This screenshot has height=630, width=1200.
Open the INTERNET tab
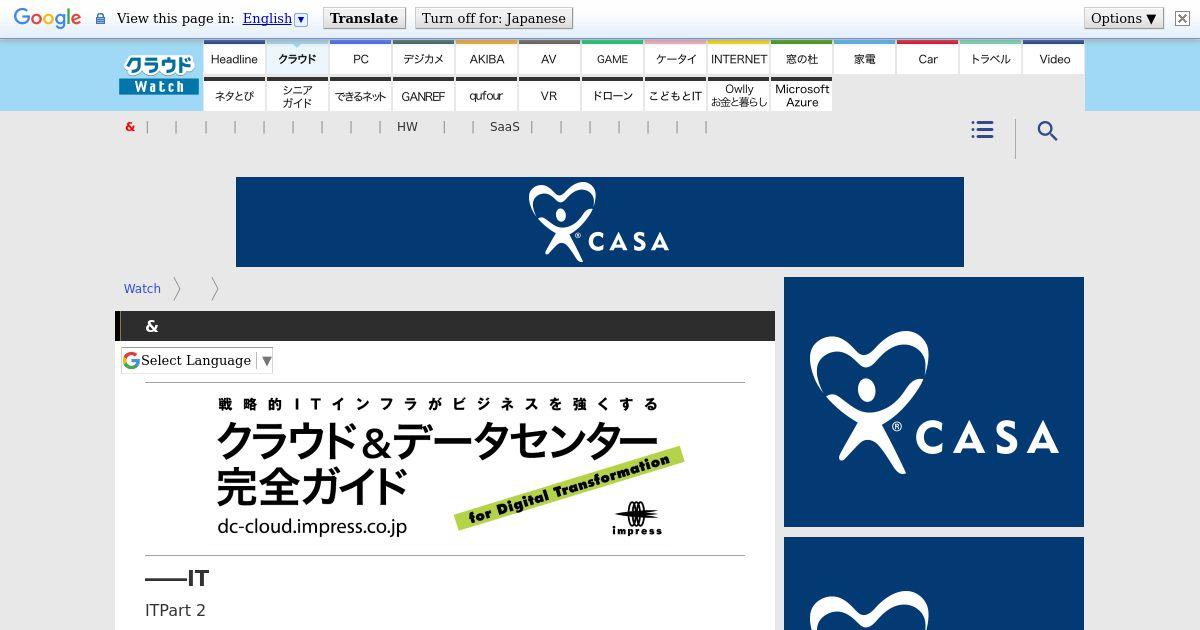(739, 59)
